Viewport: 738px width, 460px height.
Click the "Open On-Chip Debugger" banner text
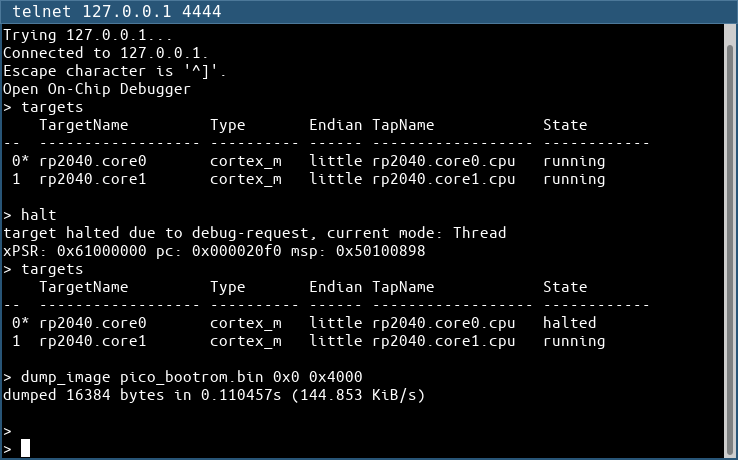96,89
